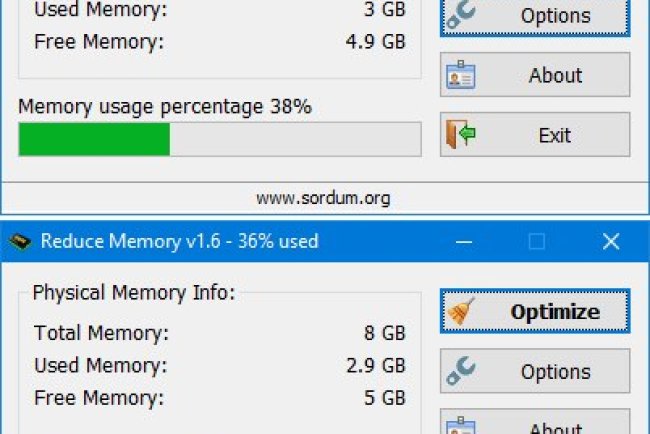Screen dimensions: 650x434
Task: Click the "Physical Memory Info:" group heading
Action: (134, 293)
